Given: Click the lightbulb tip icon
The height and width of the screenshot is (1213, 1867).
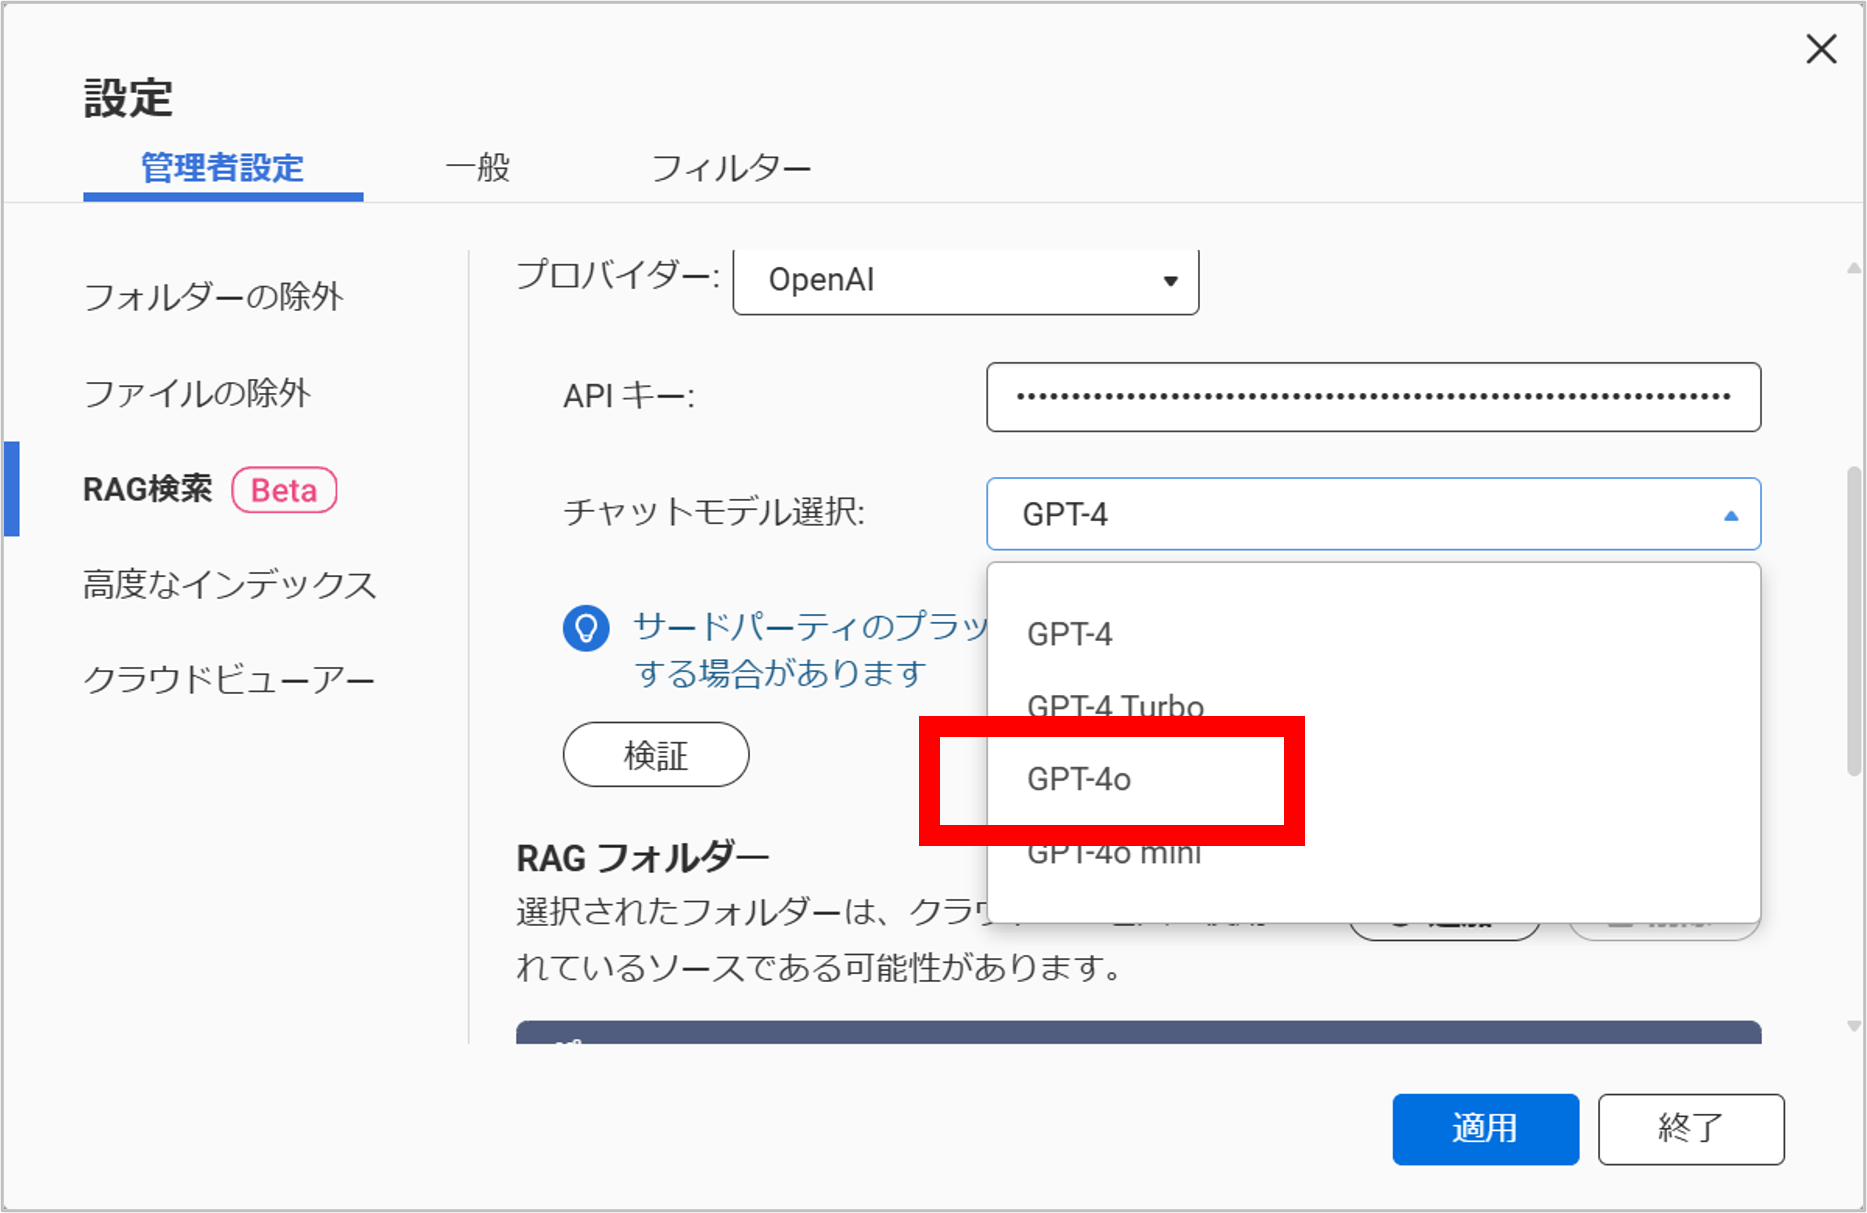Looking at the screenshot, I should click(586, 629).
